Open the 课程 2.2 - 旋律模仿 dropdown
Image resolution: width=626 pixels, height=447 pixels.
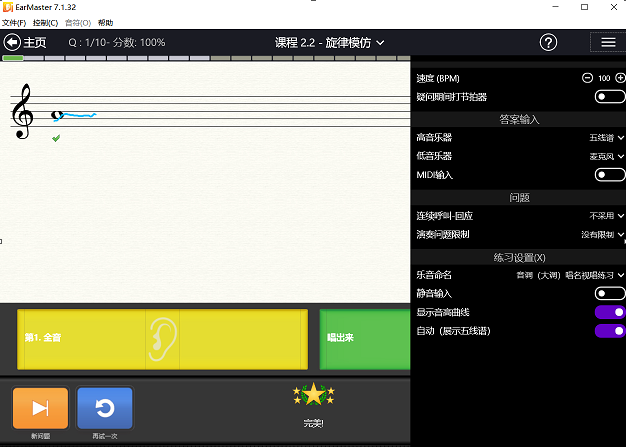click(x=330, y=42)
